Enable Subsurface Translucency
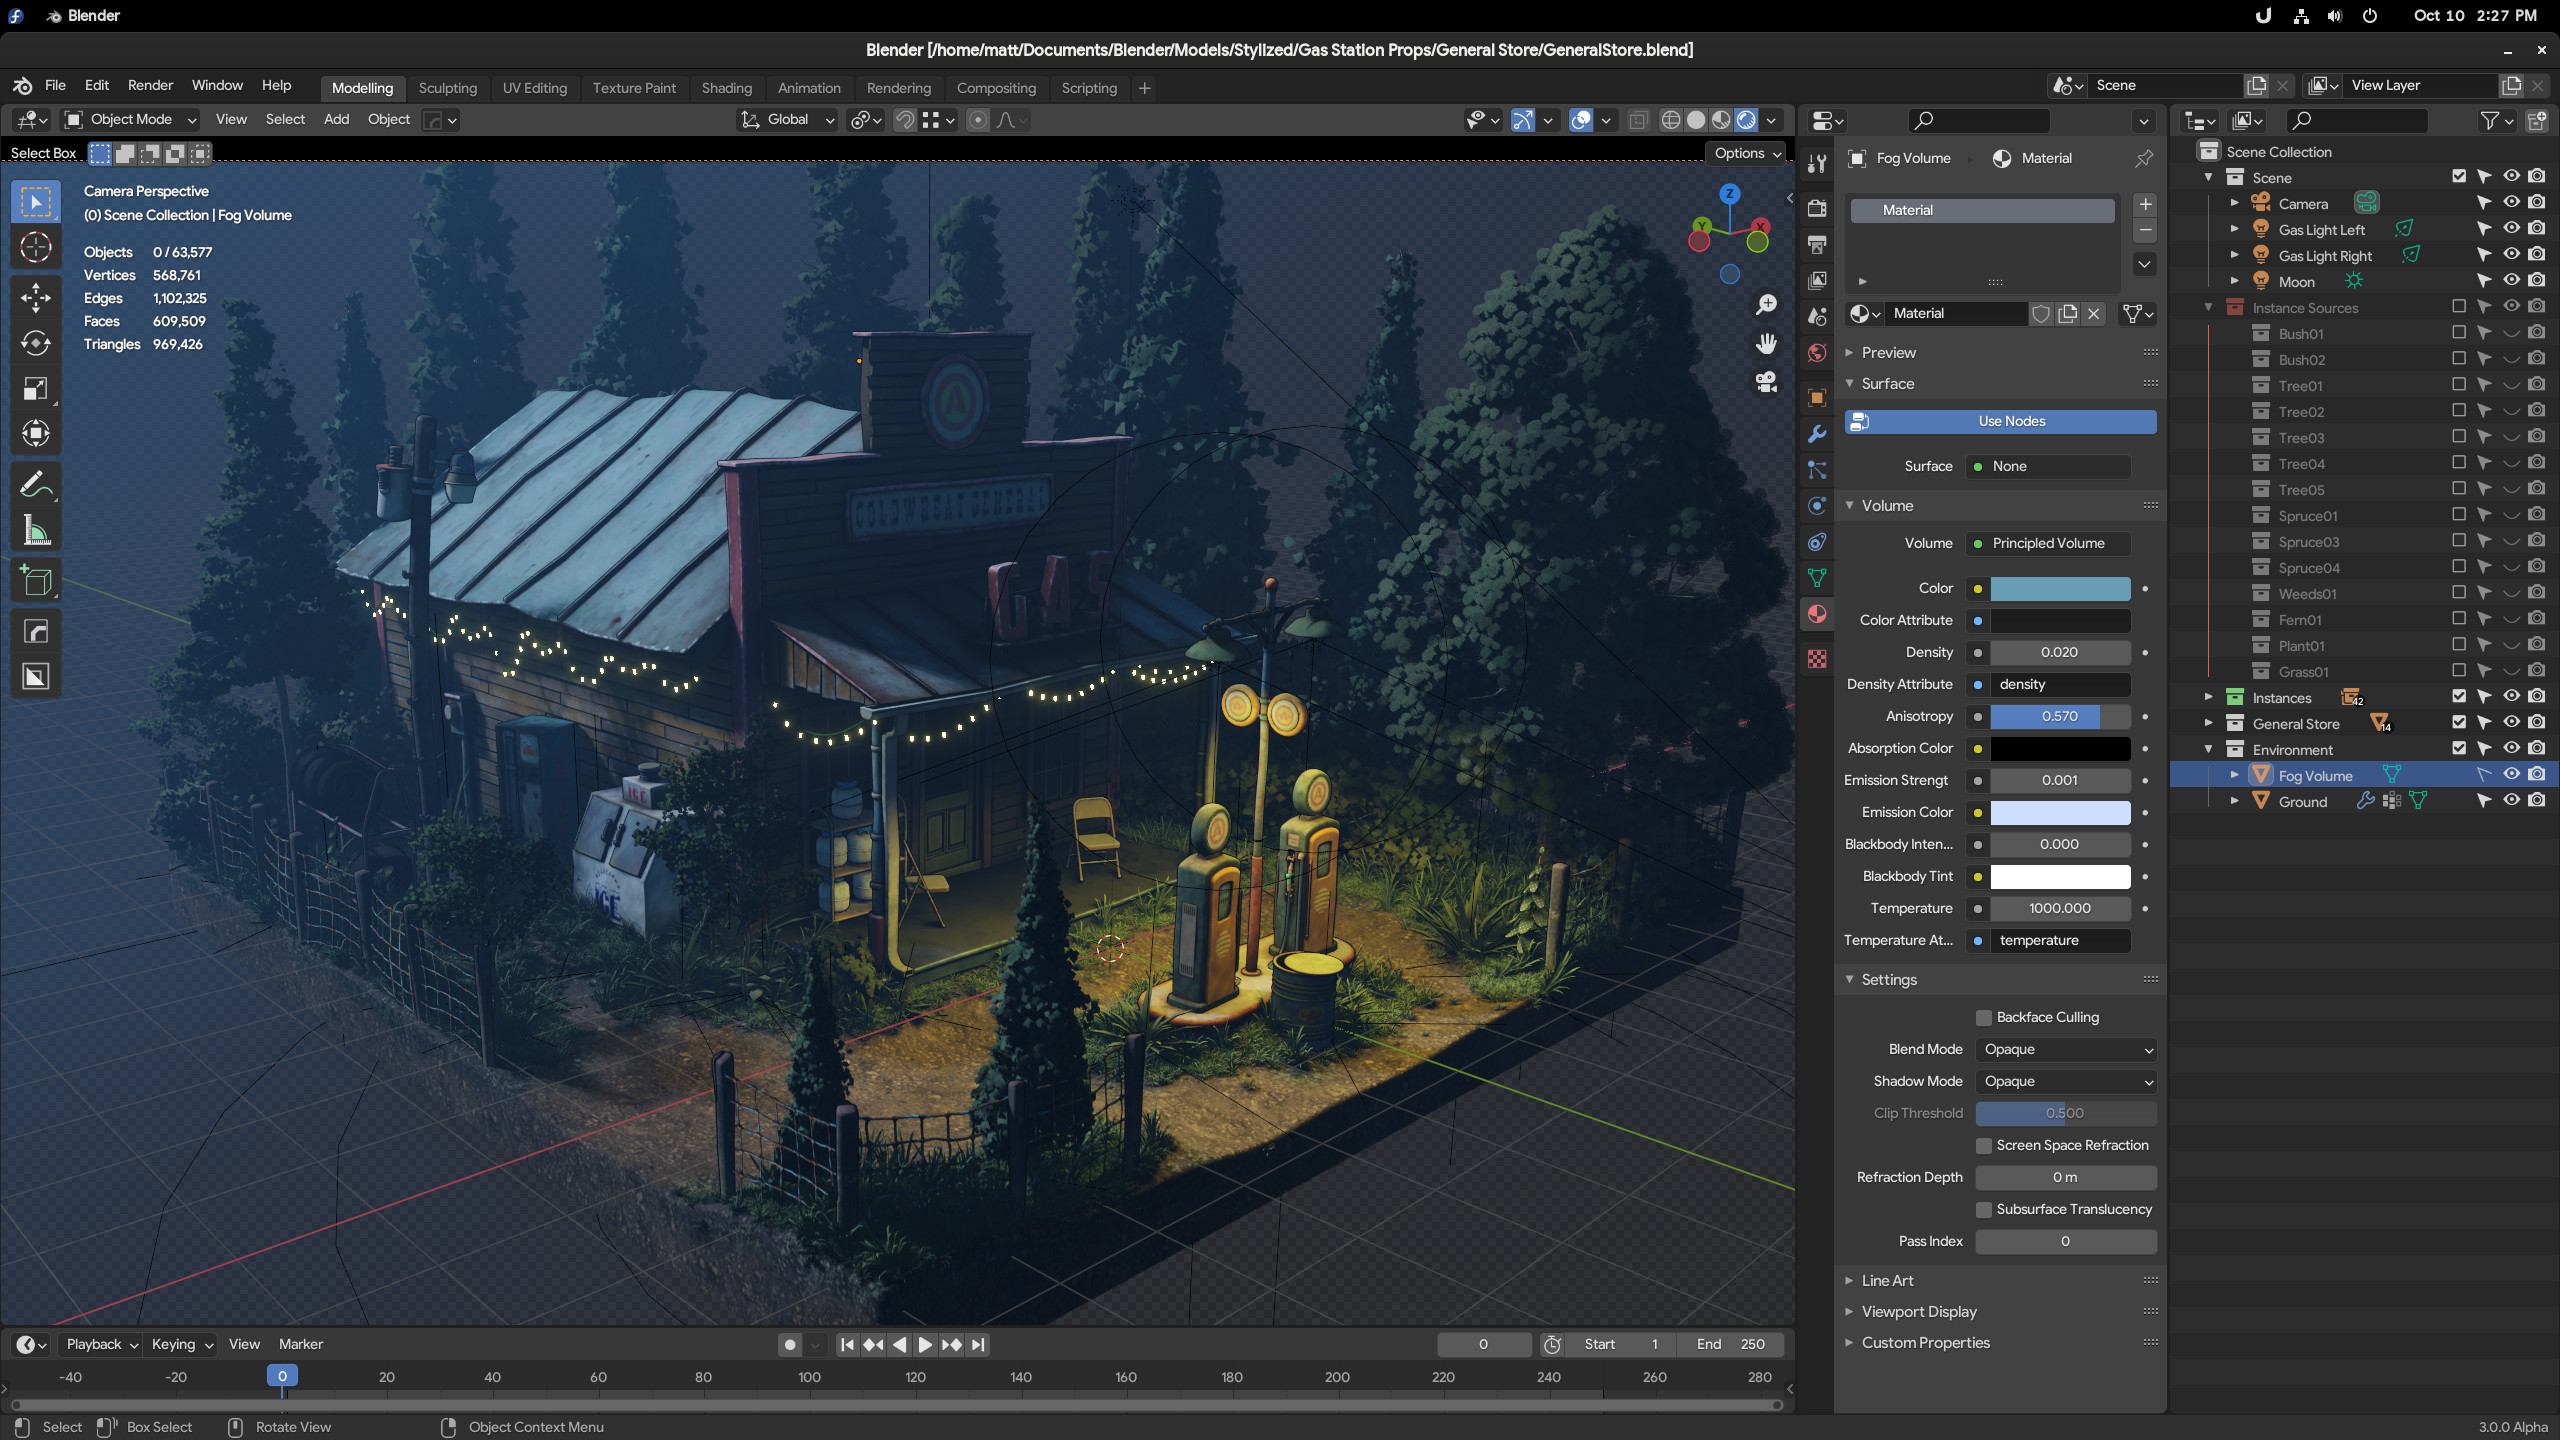The width and height of the screenshot is (2560, 1440). pos(1984,1210)
